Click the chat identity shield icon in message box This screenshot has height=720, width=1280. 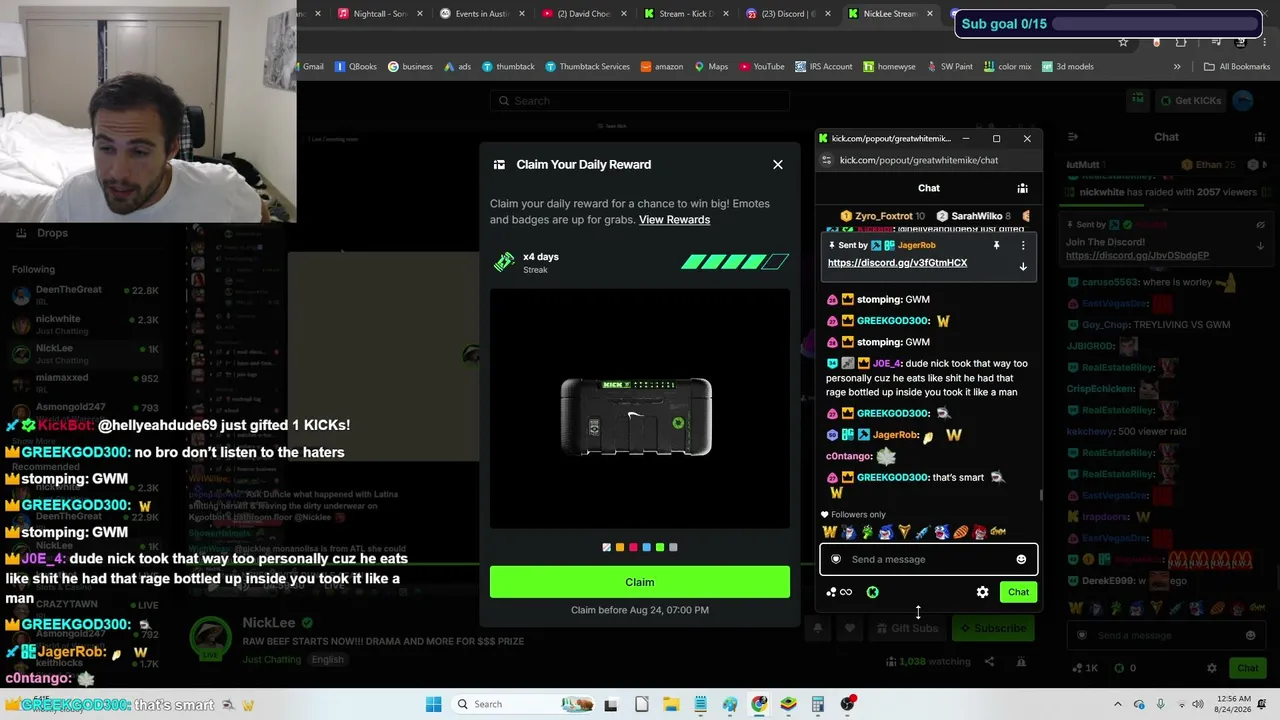(x=836, y=559)
